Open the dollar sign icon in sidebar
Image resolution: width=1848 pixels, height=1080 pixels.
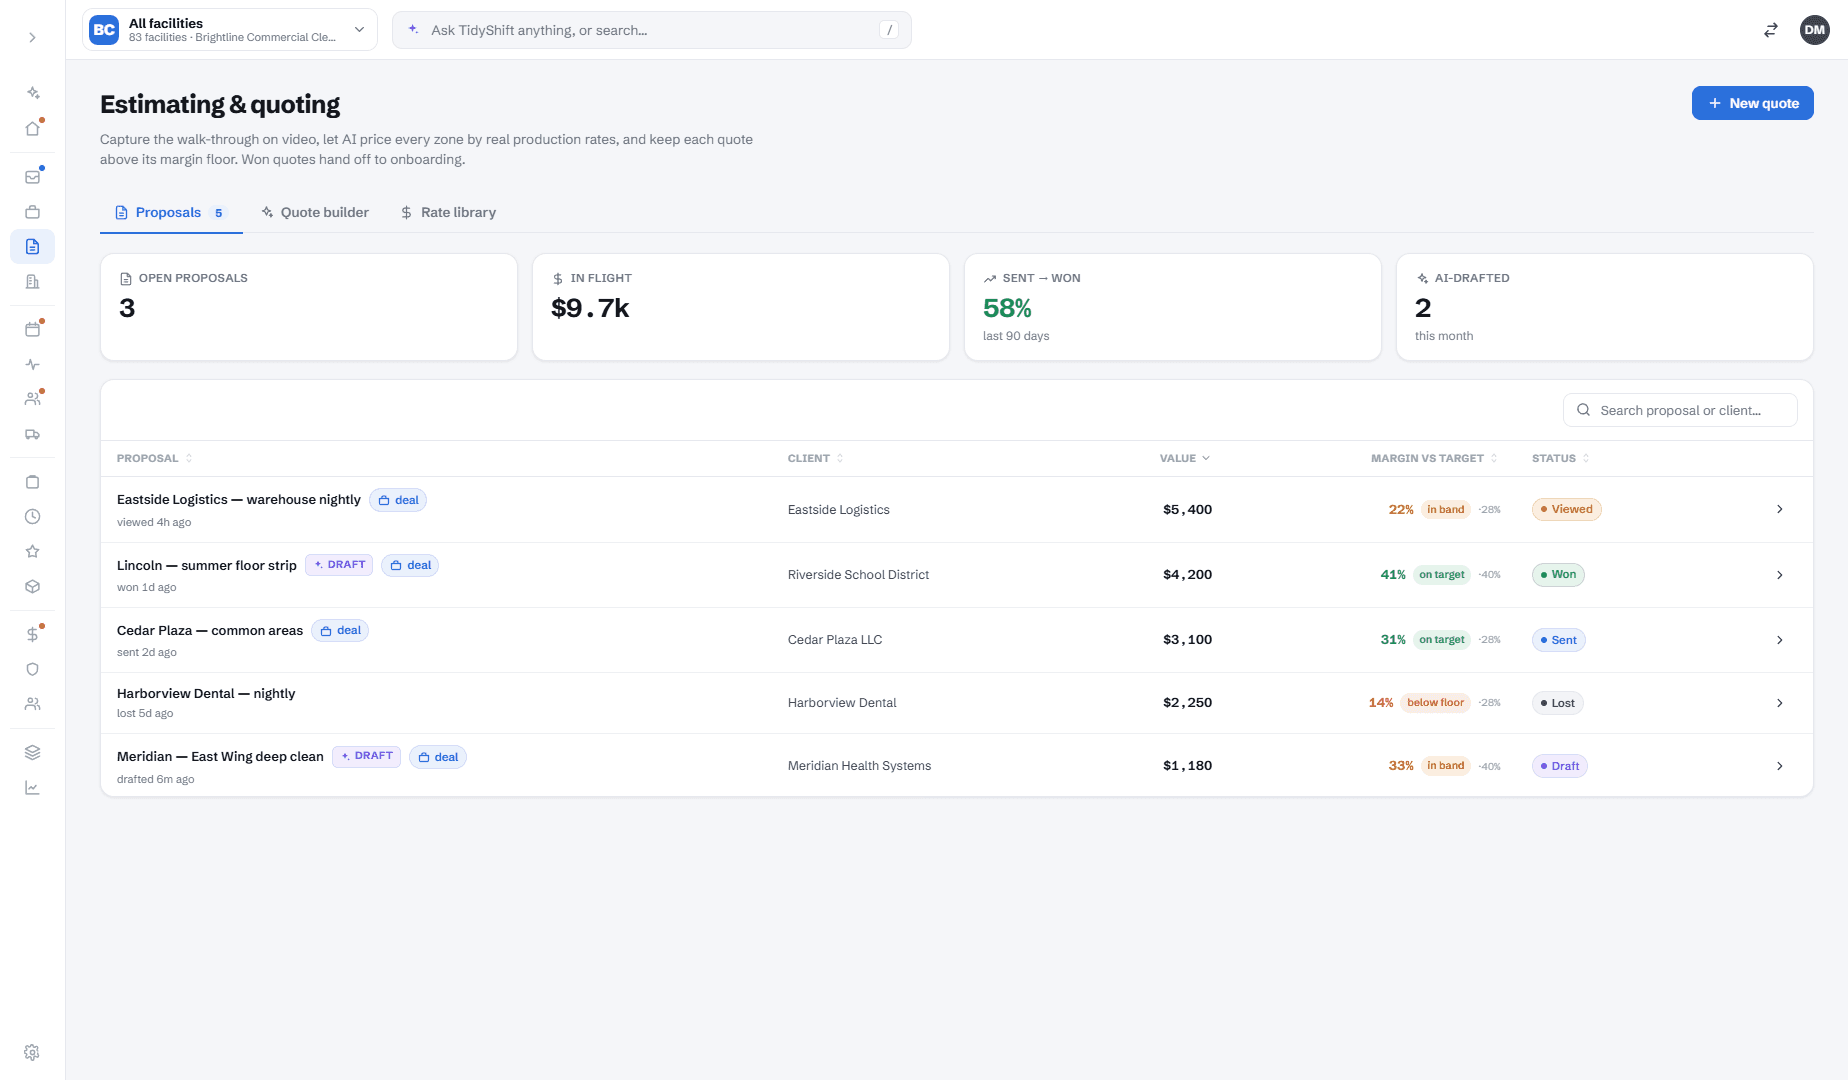pos(32,634)
